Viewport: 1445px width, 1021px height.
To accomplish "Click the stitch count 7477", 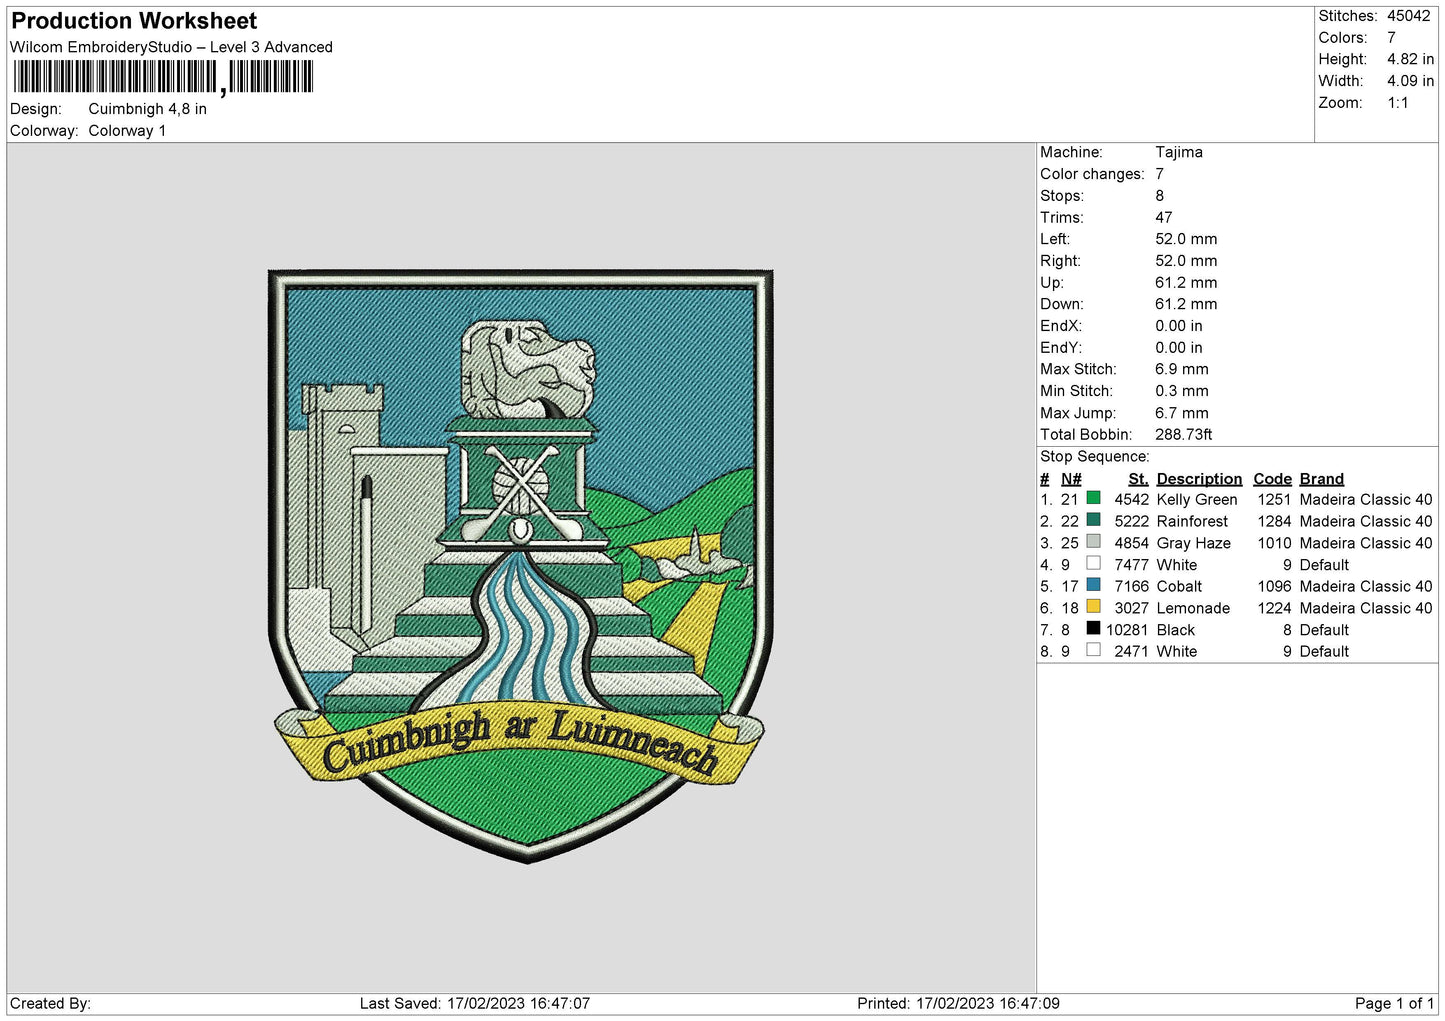I will [x=1132, y=565].
